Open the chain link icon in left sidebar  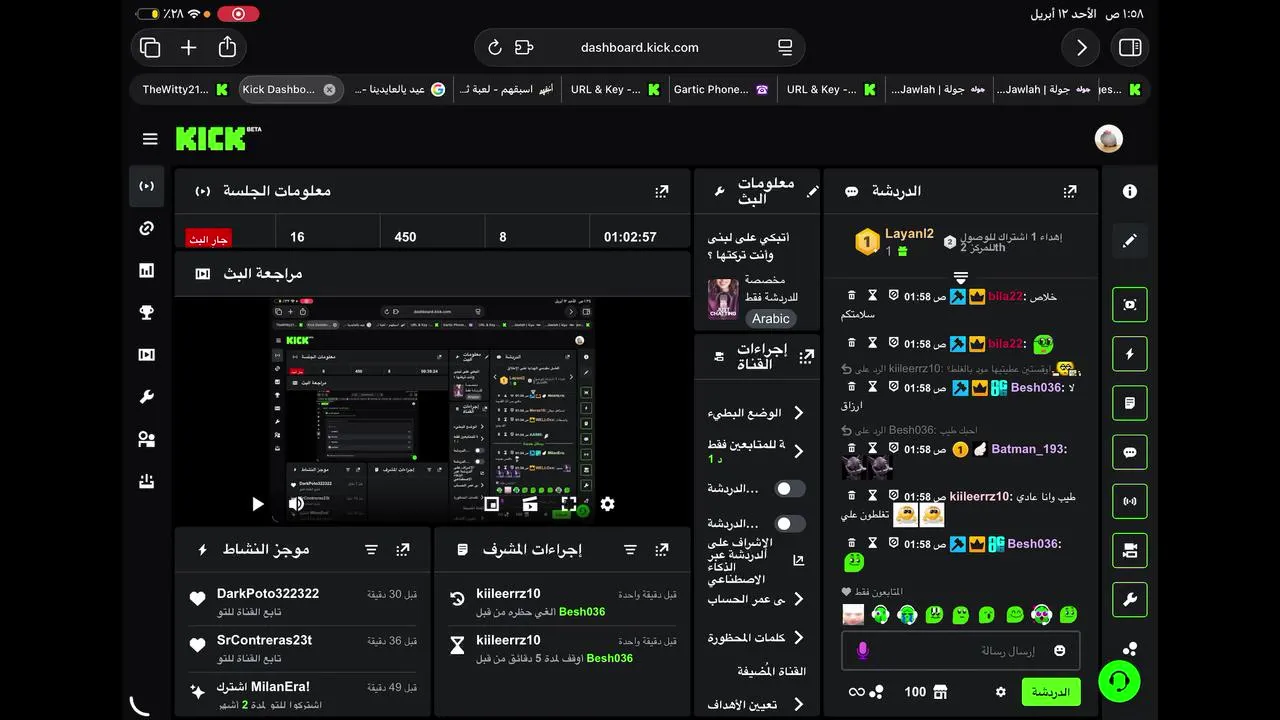pos(147,228)
